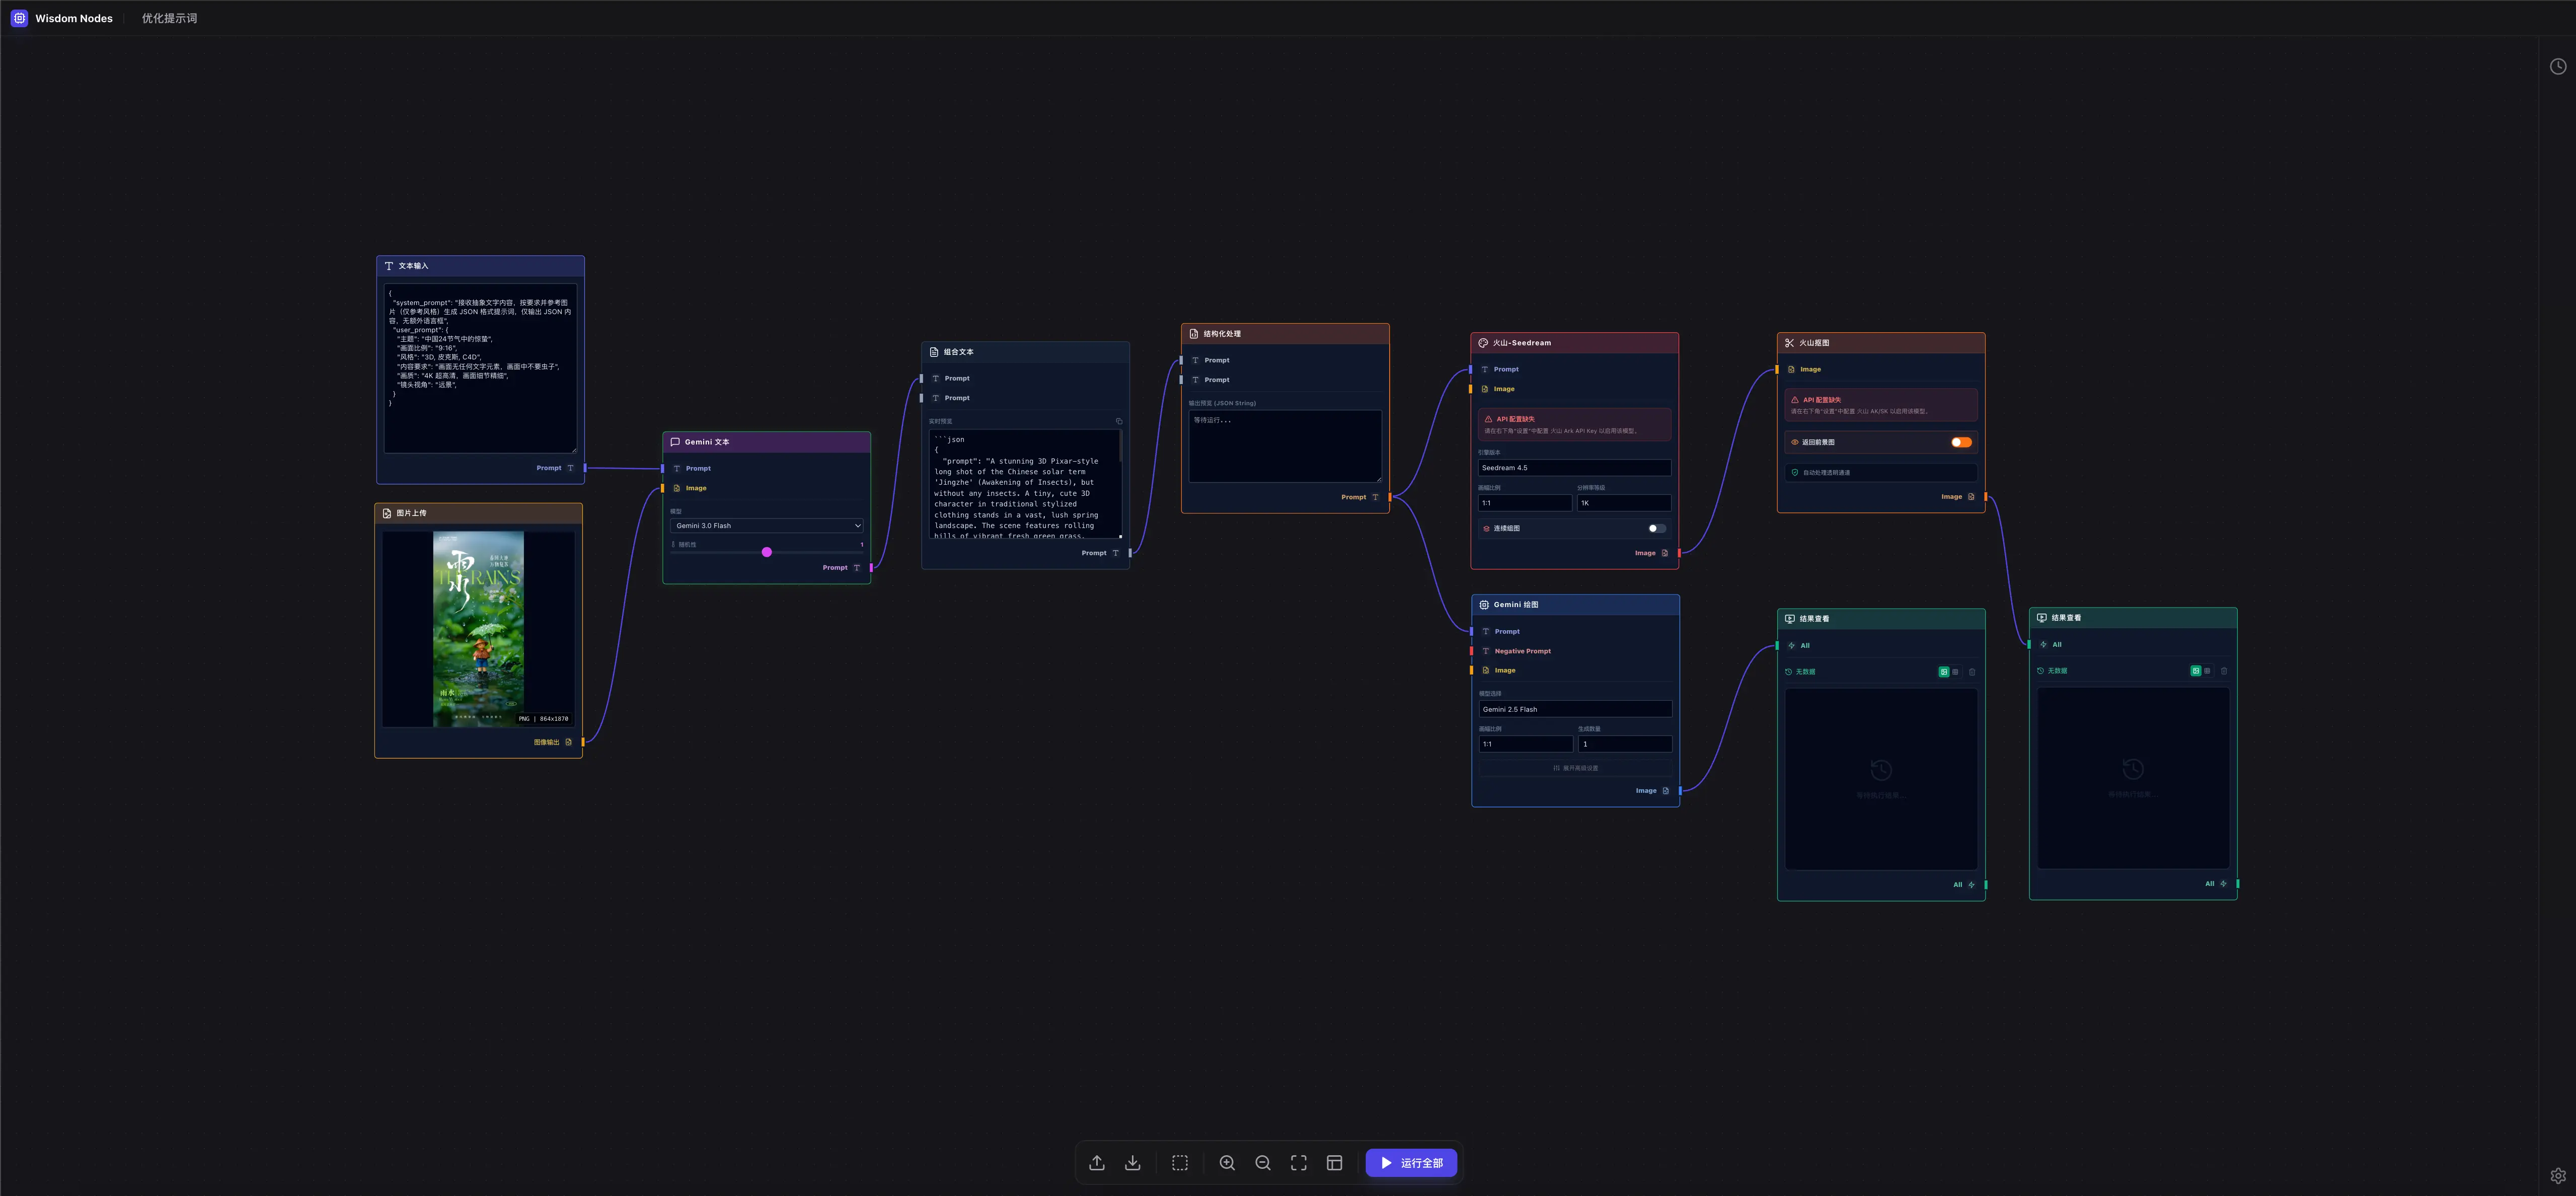Click the 图片上传 node title icon

click(387, 513)
